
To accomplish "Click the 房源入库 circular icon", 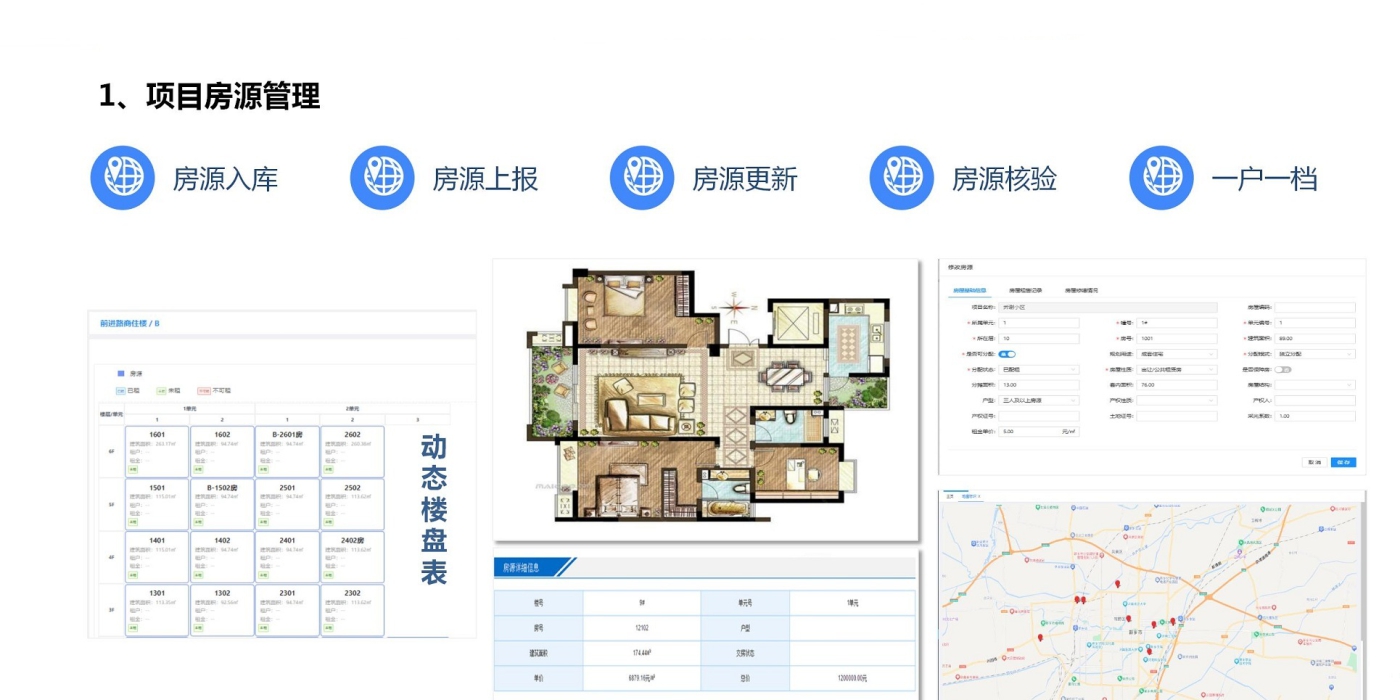I will tap(122, 178).
